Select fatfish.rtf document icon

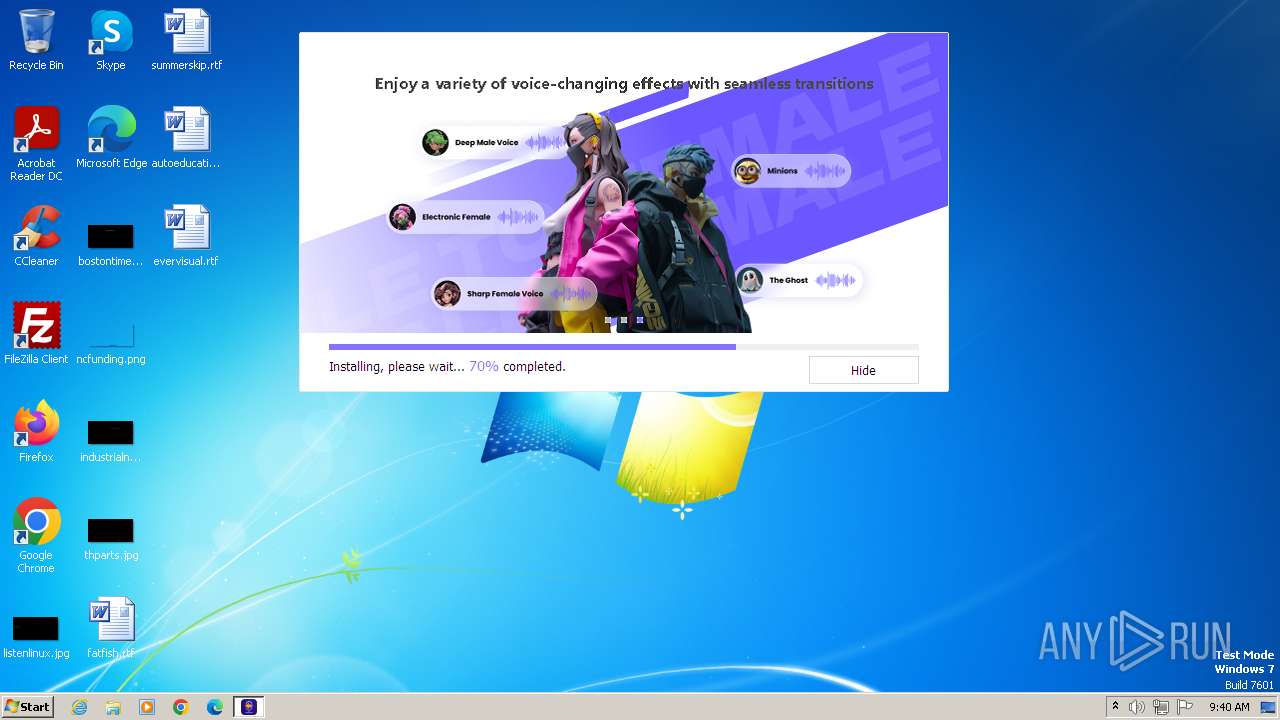(111, 628)
